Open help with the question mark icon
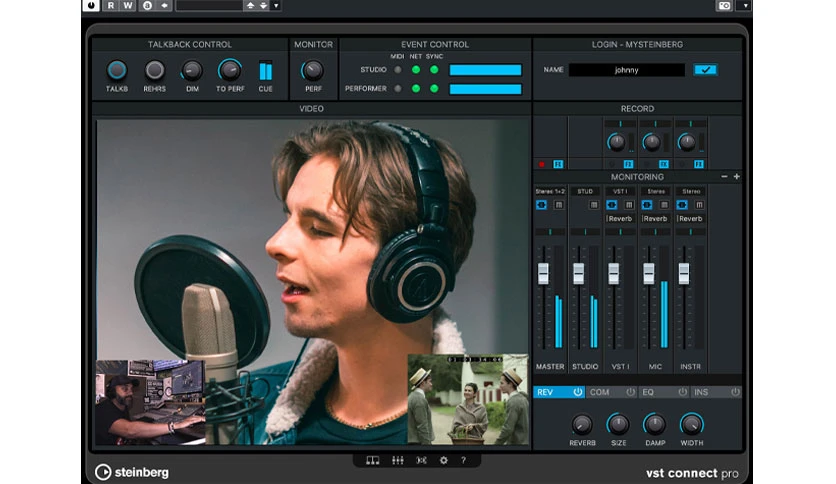The image size is (836, 484). [463, 460]
